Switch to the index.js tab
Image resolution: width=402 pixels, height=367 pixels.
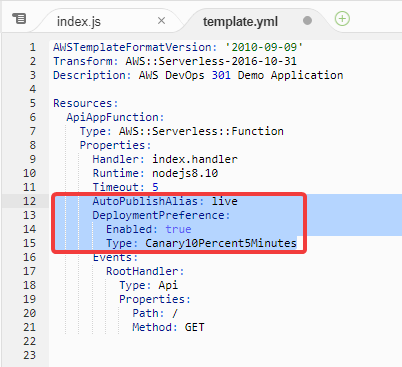pos(79,22)
